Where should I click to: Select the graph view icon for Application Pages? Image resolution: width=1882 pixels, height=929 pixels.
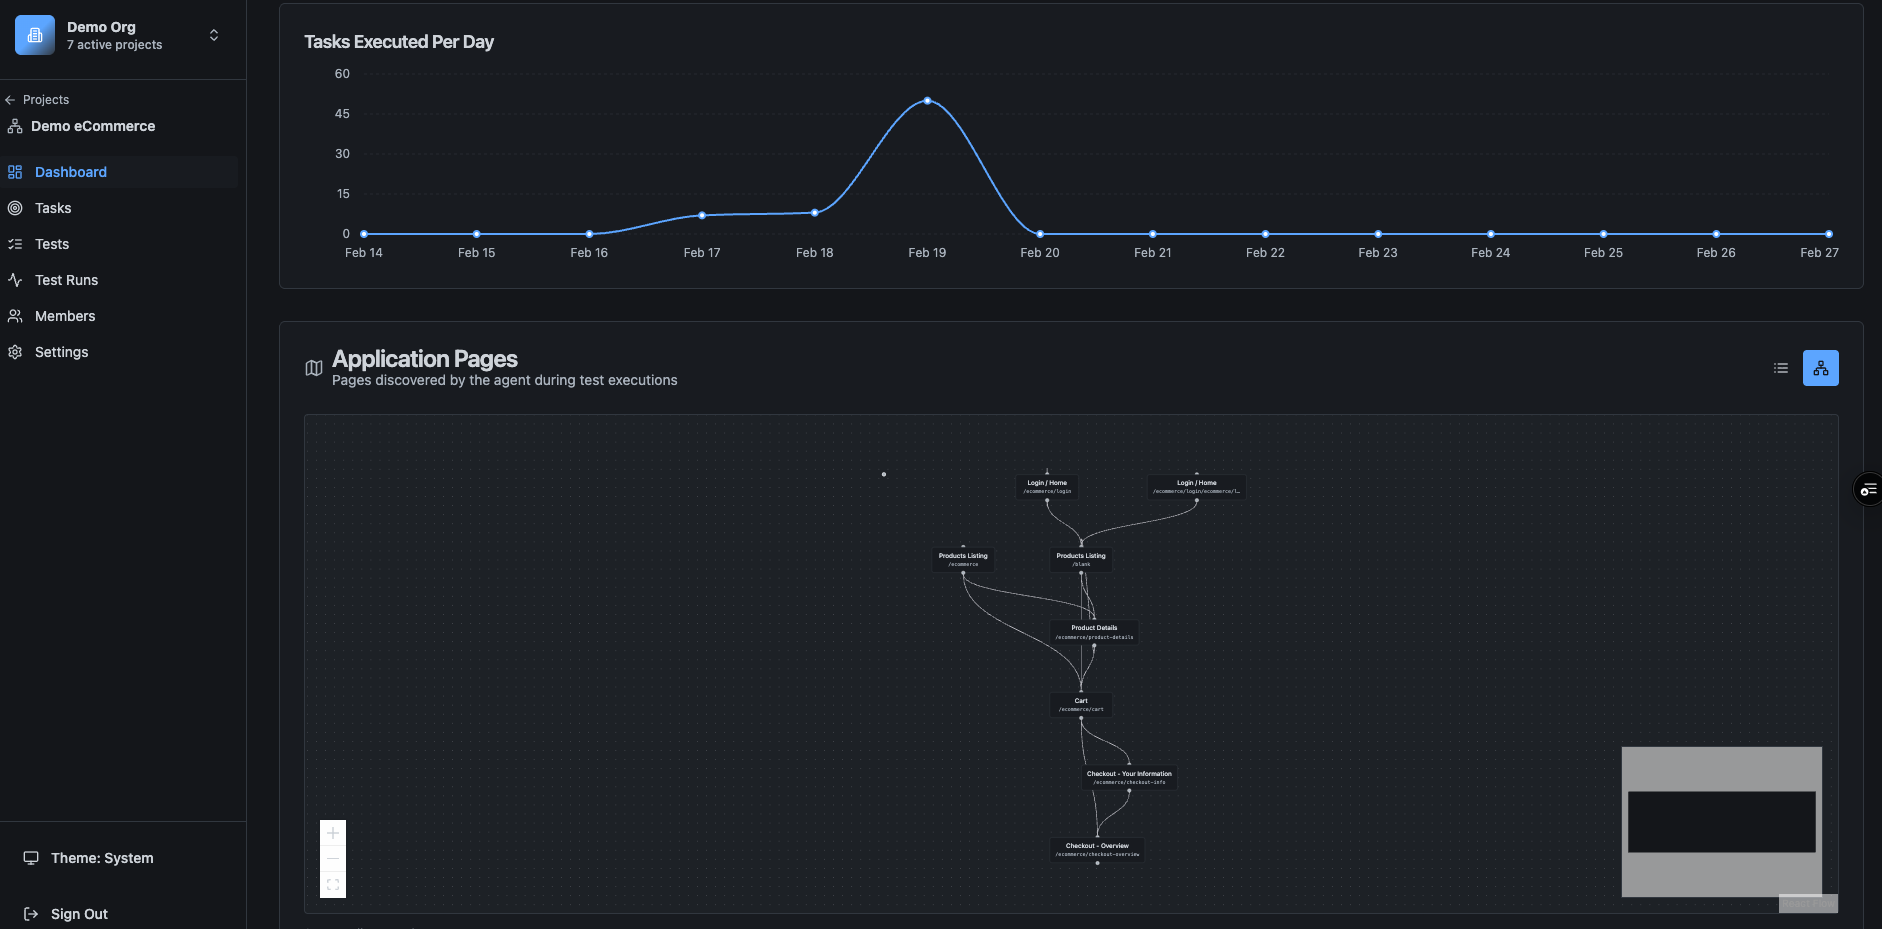pyautogui.click(x=1820, y=368)
